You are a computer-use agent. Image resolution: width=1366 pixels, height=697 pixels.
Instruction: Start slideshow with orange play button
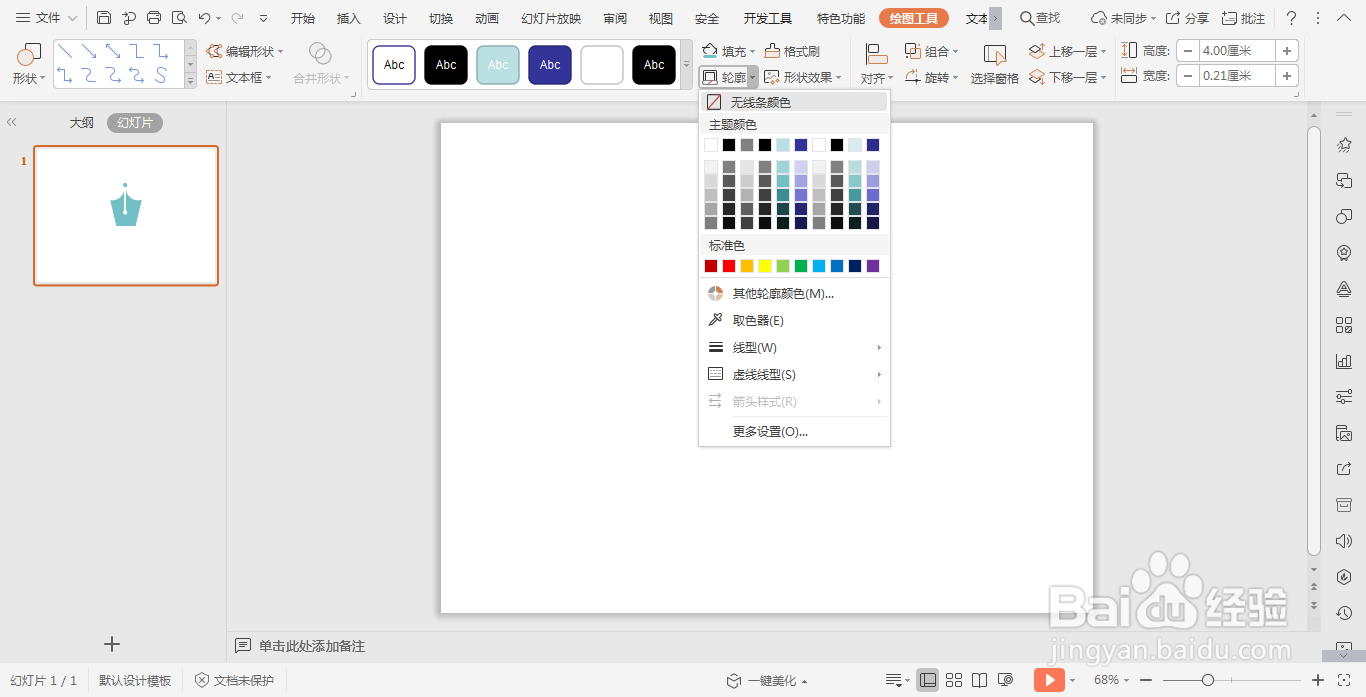tap(1049, 680)
